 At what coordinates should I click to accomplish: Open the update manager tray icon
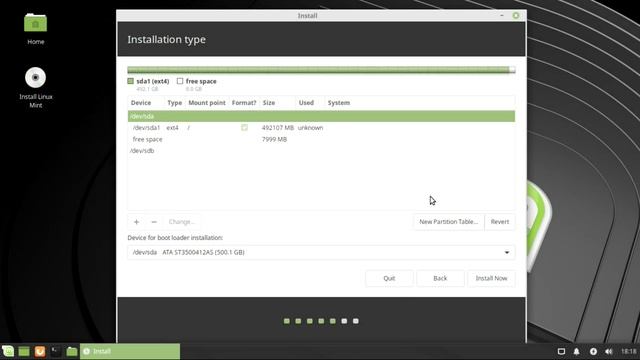click(593, 351)
